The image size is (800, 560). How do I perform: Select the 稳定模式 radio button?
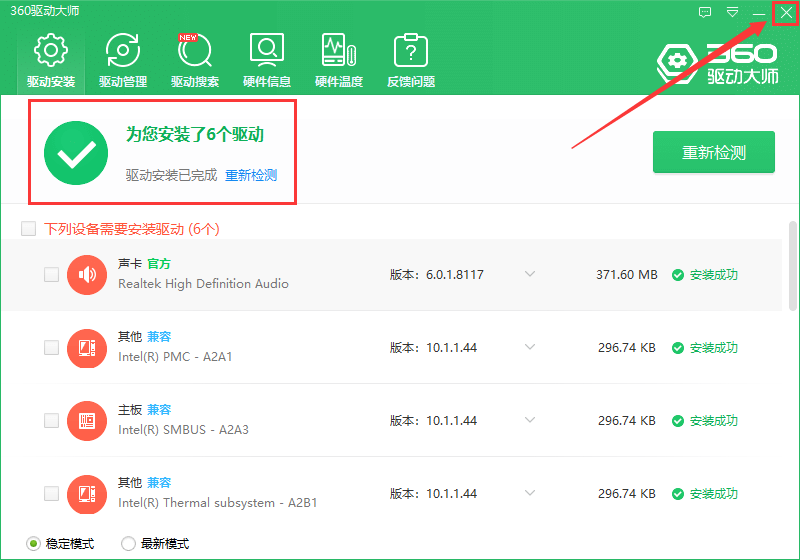coord(33,544)
